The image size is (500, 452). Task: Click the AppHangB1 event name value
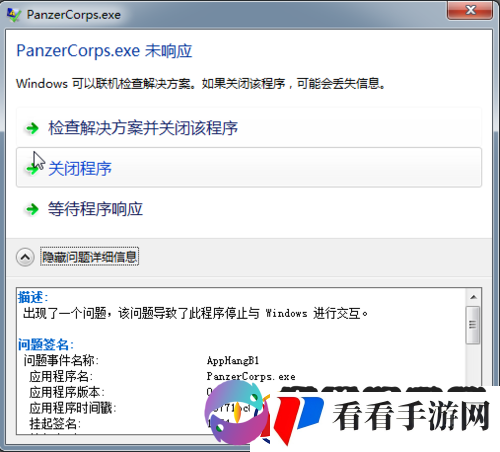[233, 360]
